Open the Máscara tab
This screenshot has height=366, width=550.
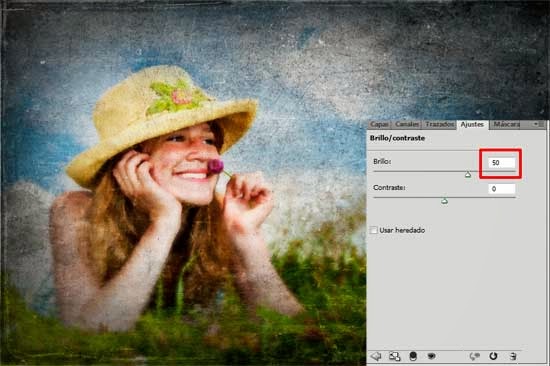pyautogui.click(x=507, y=124)
